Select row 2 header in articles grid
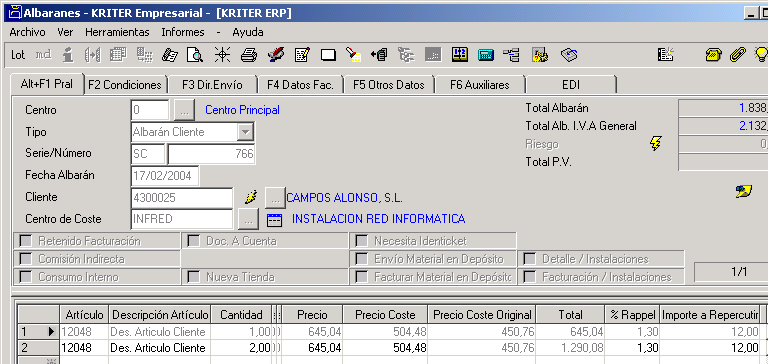 pos(38,348)
